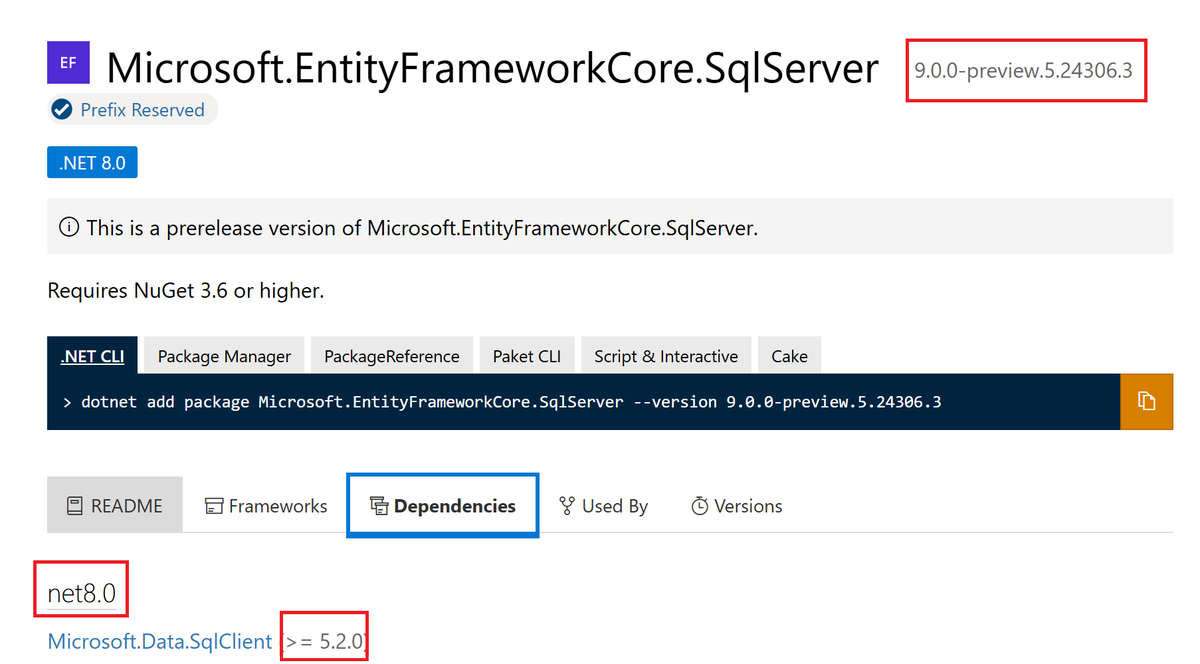Switch to the Frameworks tab

coord(266,505)
